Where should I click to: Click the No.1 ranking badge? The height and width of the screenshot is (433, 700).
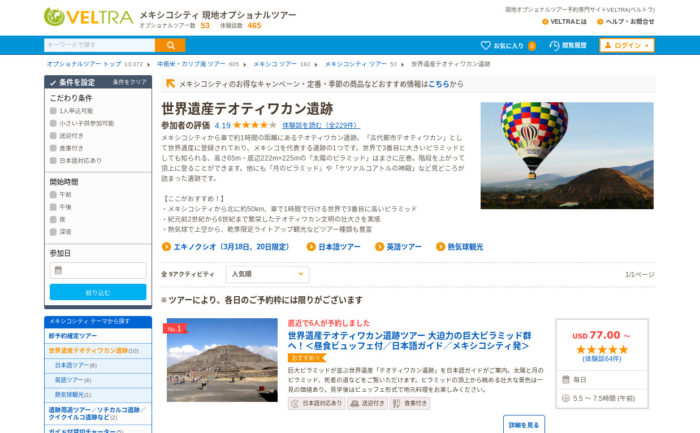[175, 329]
